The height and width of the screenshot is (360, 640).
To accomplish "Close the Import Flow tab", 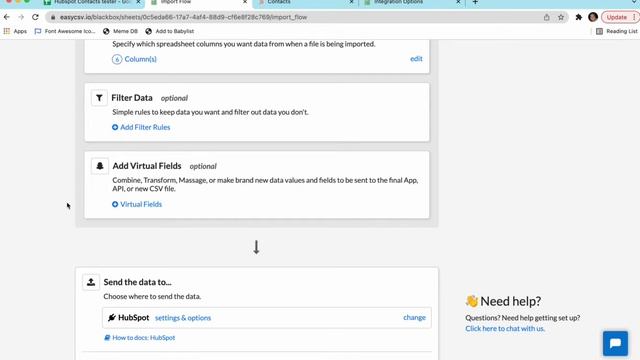I will click(245, 2).
